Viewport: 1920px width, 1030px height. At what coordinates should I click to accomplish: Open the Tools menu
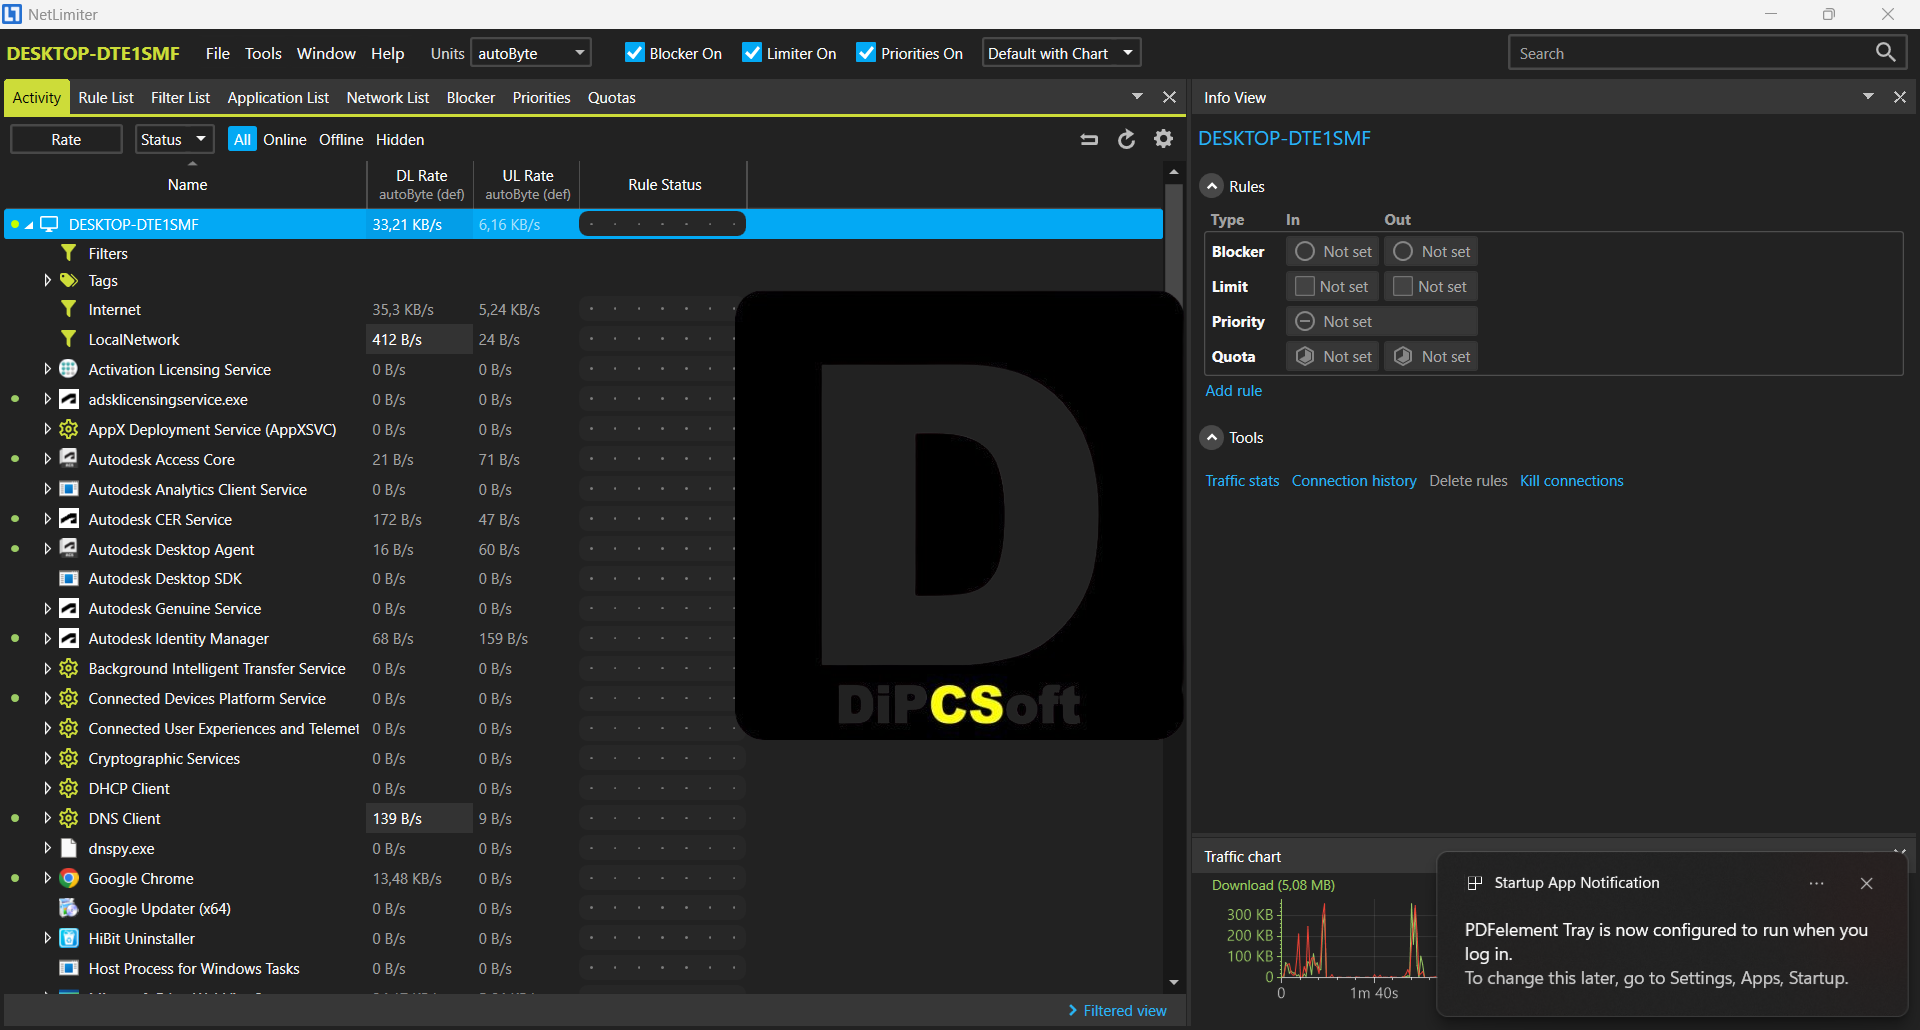tap(263, 53)
